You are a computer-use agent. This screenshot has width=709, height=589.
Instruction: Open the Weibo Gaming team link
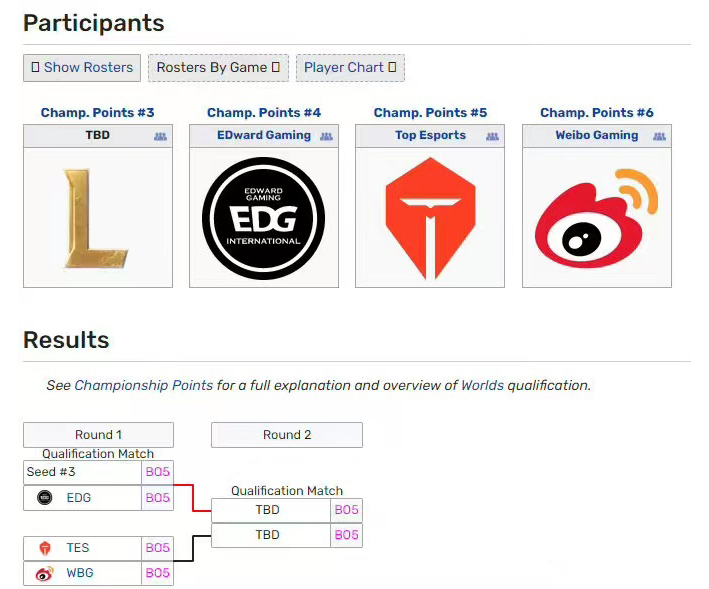point(596,135)
